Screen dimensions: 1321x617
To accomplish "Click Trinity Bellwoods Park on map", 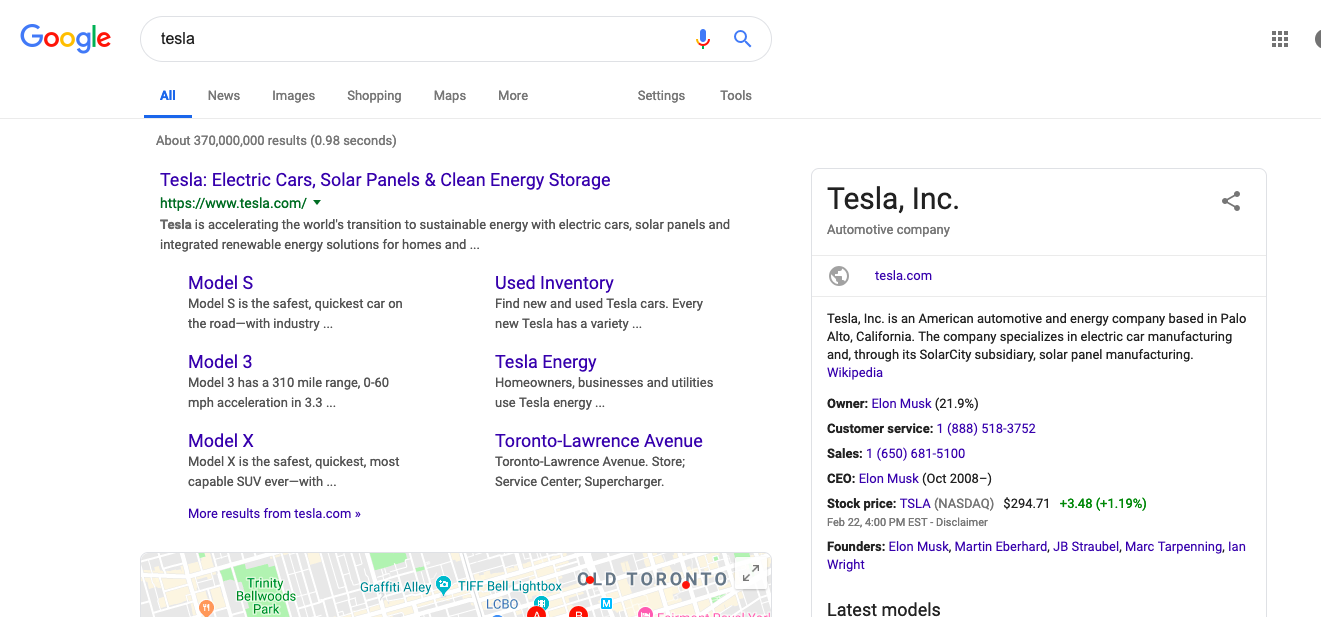I will tap(266, 596).
